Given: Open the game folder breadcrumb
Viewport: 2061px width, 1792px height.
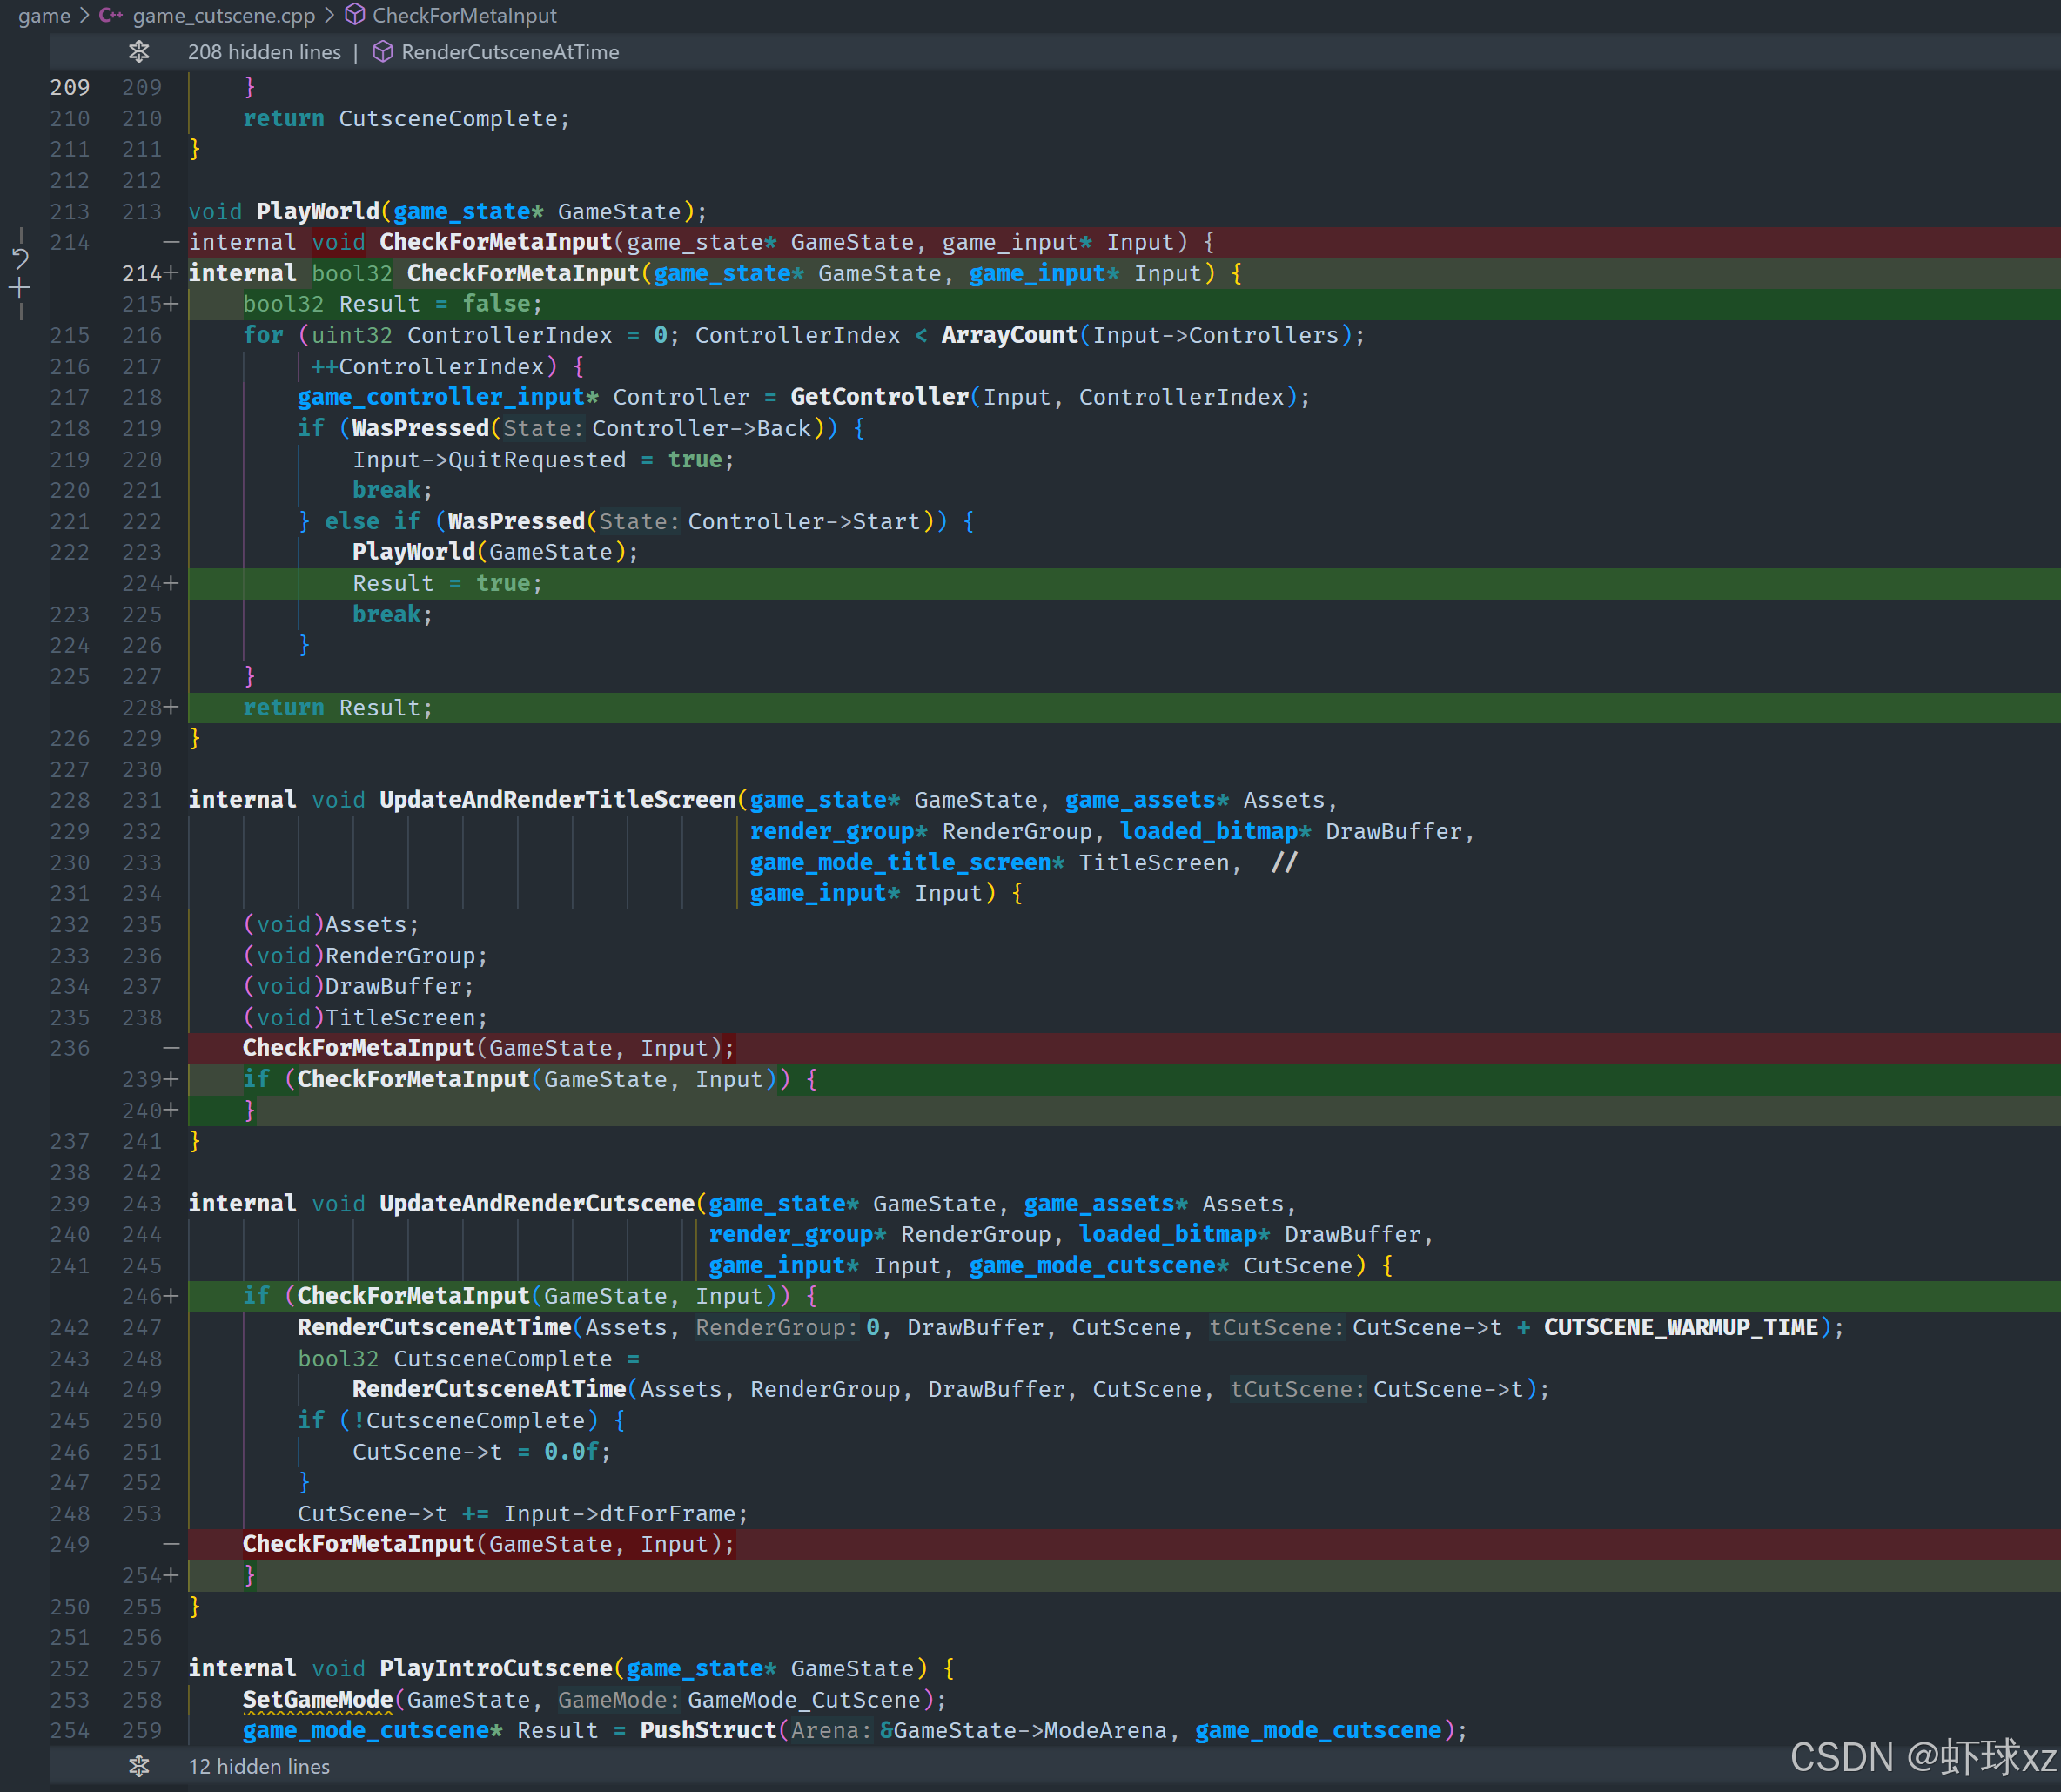Looking at the screenshot, I should pyautogui.click(x=44, y=15).
